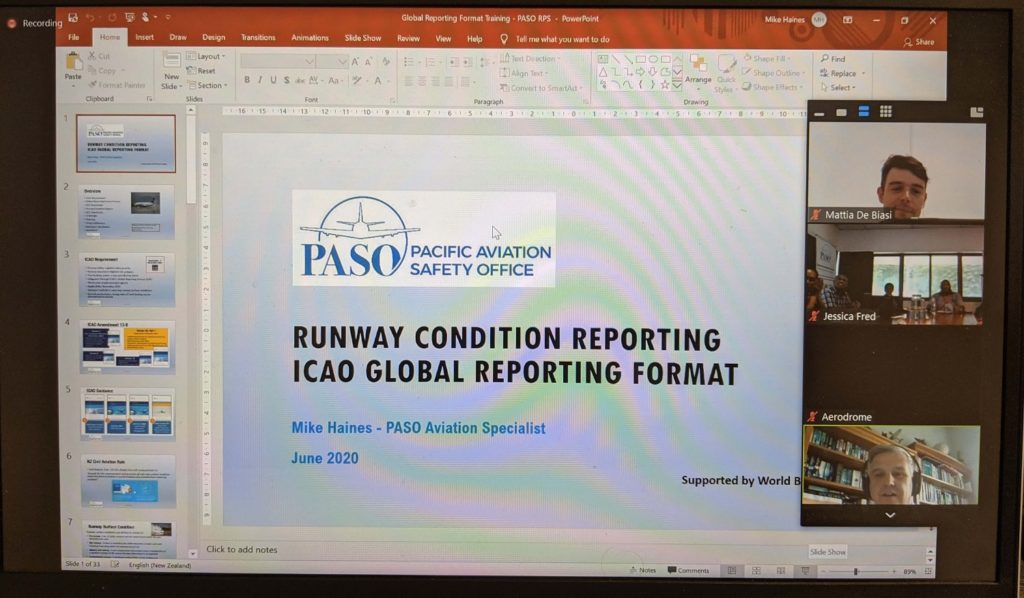Screen dimensions: 1024x598
Task: Open the File menu
Action: click(74, 37)
